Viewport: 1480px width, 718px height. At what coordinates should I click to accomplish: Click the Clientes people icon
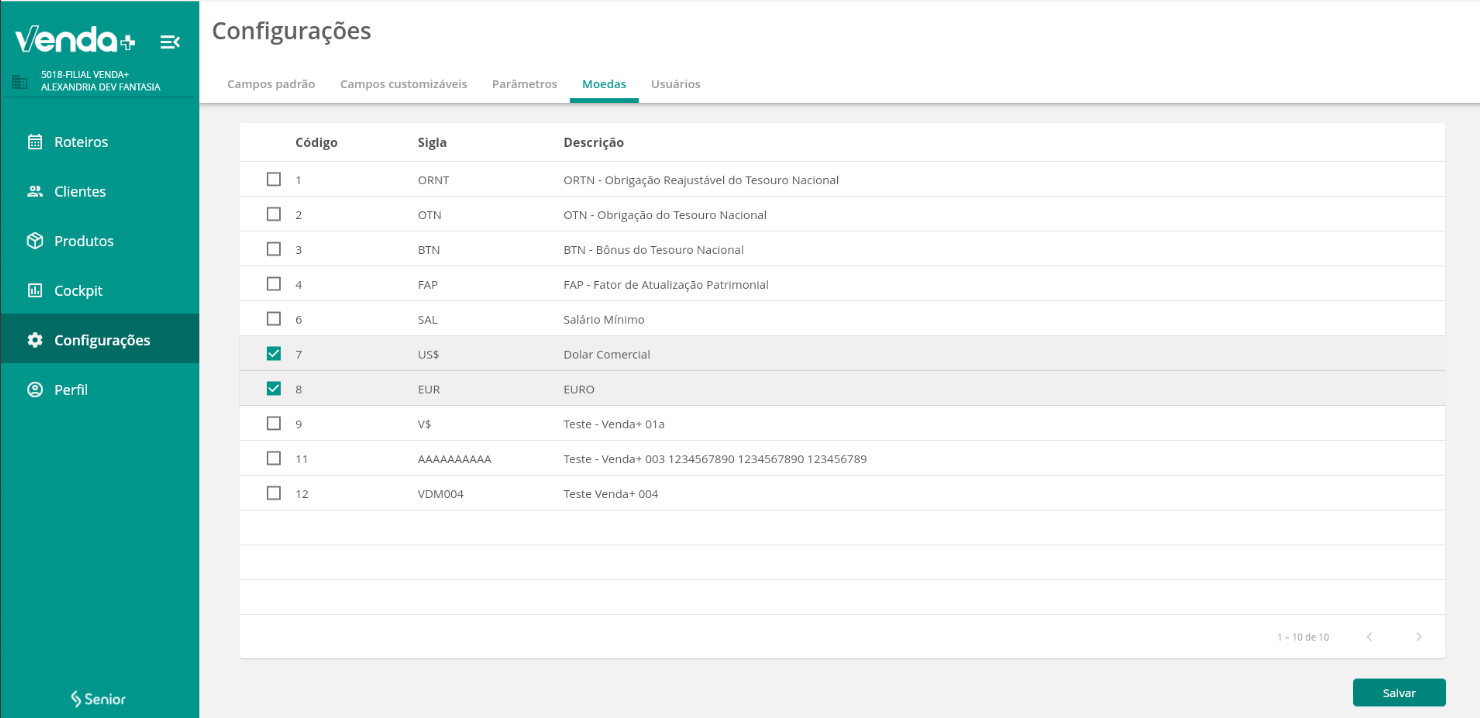coord(35,191)
